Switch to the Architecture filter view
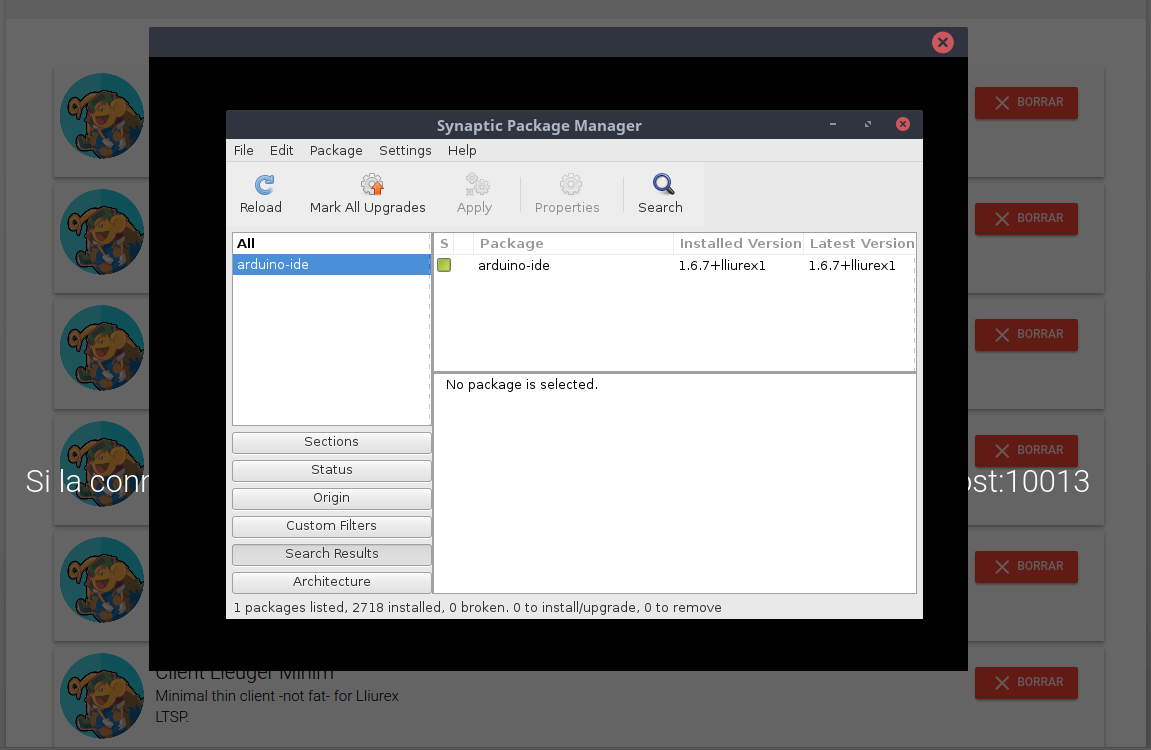The width and height of the screenshot is (1151, 750). 331,582
